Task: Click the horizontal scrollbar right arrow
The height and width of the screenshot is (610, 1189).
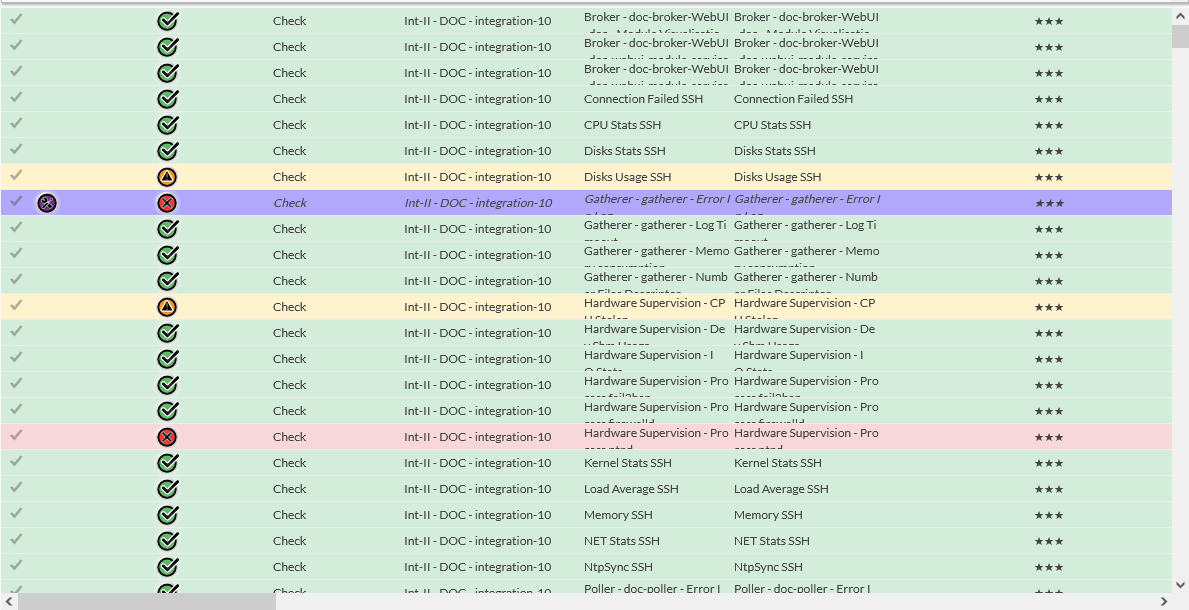Action: point(1163,601)
